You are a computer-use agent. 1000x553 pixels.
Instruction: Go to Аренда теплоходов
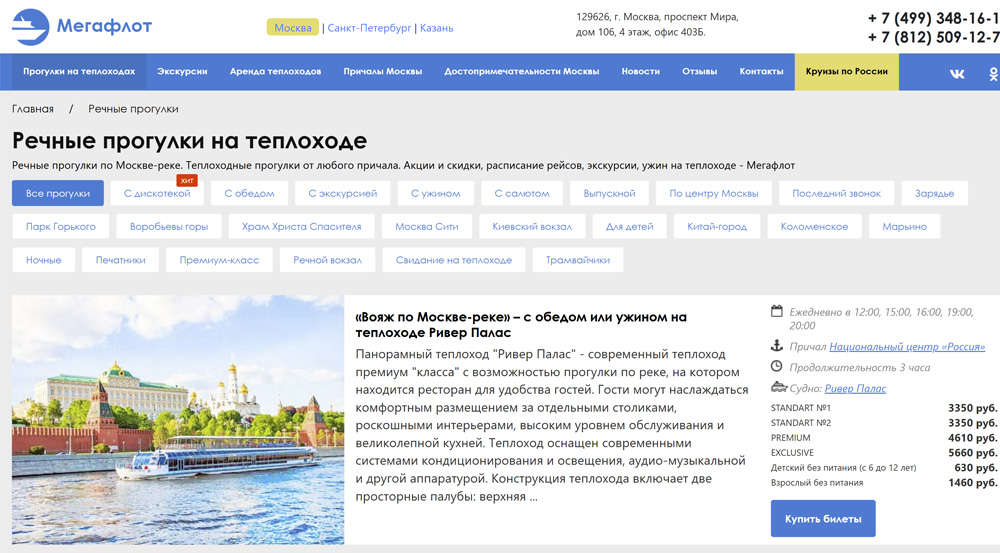(x=276, y=71)
